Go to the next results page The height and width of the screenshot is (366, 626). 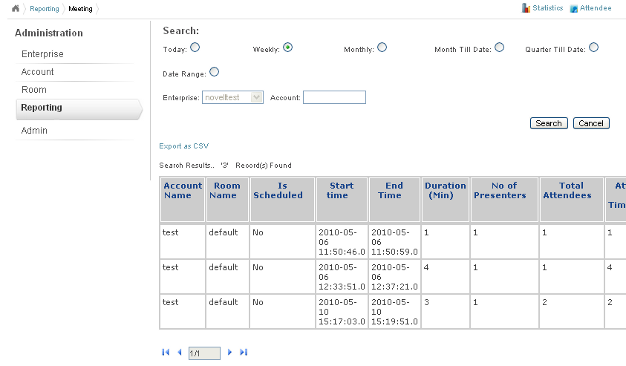(x=230, y=352)
